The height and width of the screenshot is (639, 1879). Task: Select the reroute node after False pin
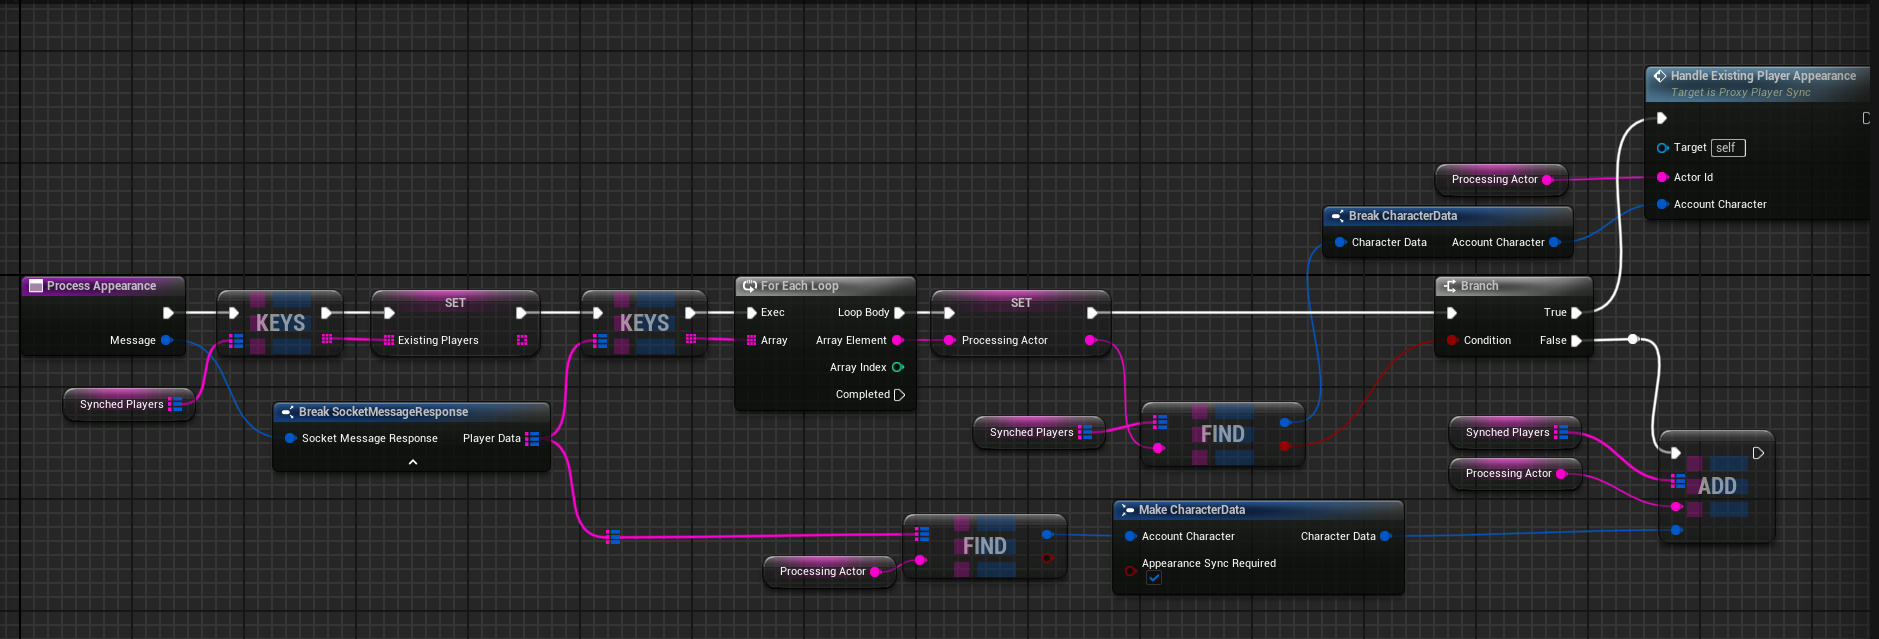coord(1633,339)
